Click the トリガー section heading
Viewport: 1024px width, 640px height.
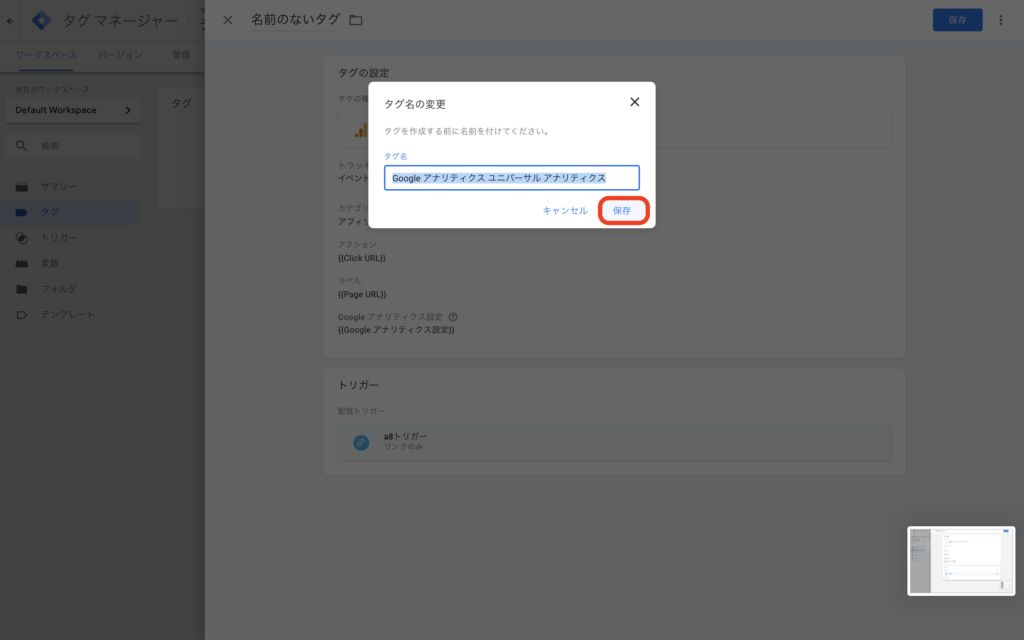pyautogui.click(x=358, y=385)
